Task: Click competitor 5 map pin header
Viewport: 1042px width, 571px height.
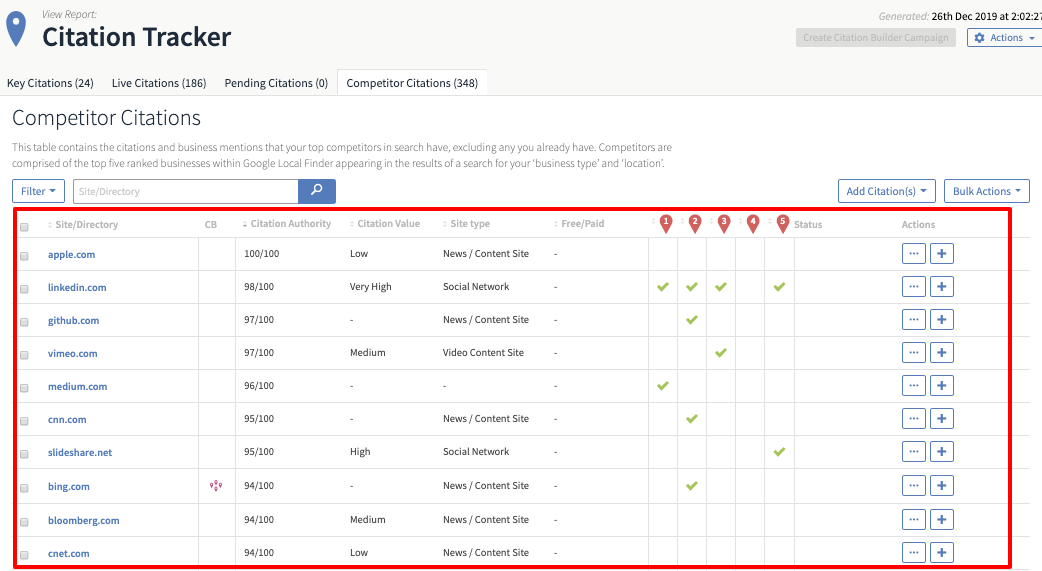Action: (x=783, y=224)
